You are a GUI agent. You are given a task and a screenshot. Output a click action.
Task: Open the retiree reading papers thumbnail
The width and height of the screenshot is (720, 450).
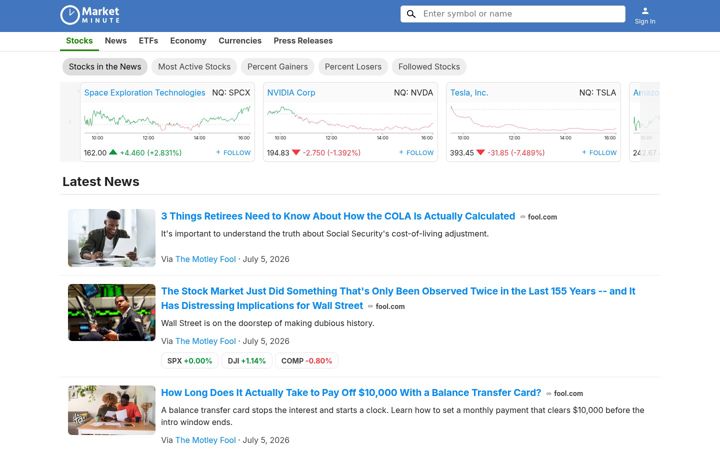112,238
